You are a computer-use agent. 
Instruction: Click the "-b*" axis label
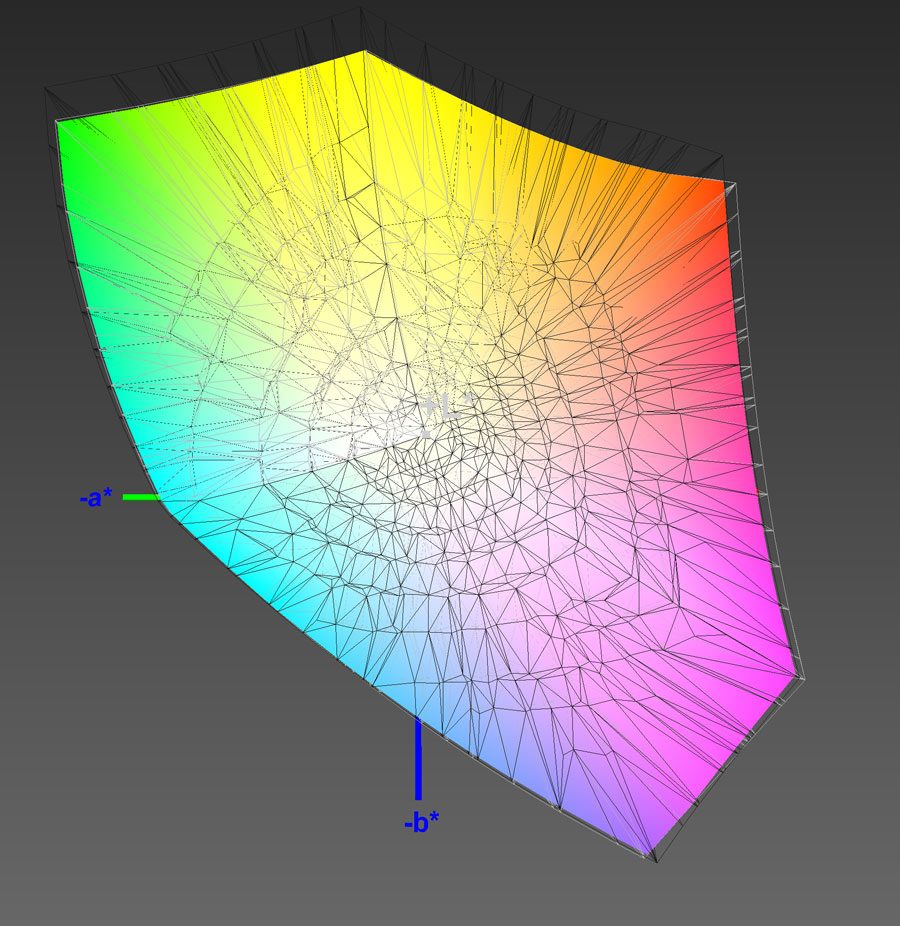pyautogui.click(x=422, y=822)
